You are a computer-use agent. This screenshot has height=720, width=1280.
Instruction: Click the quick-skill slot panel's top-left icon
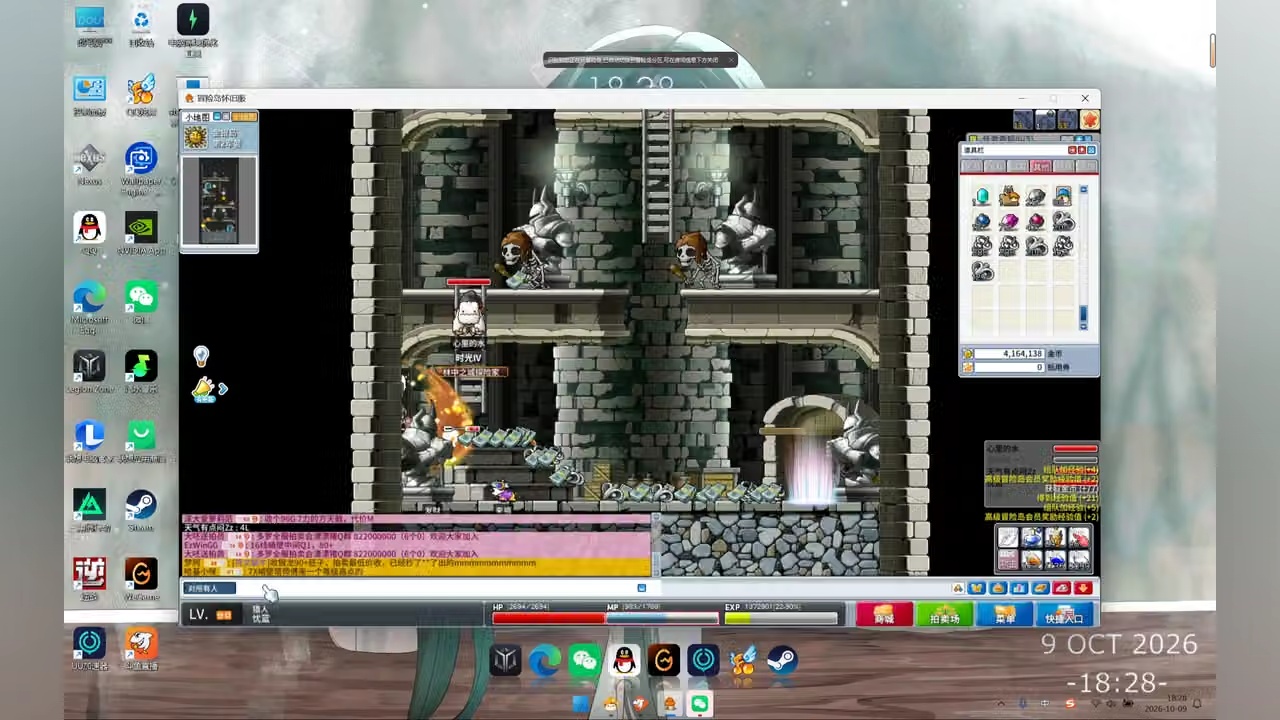pyautogui.click(x=1008, y=537)
